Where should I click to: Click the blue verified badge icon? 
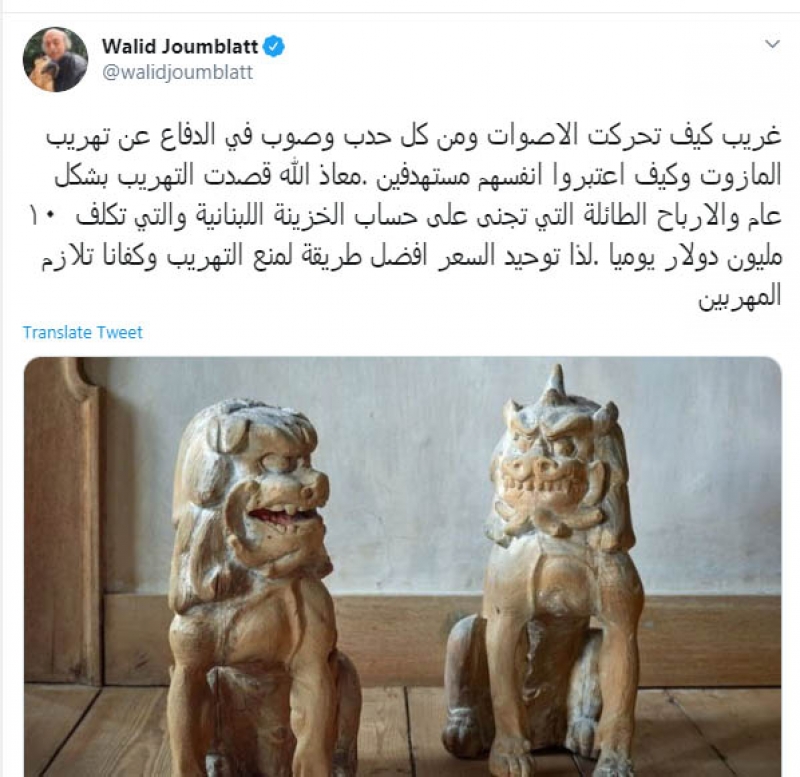[x=274, y=46]
